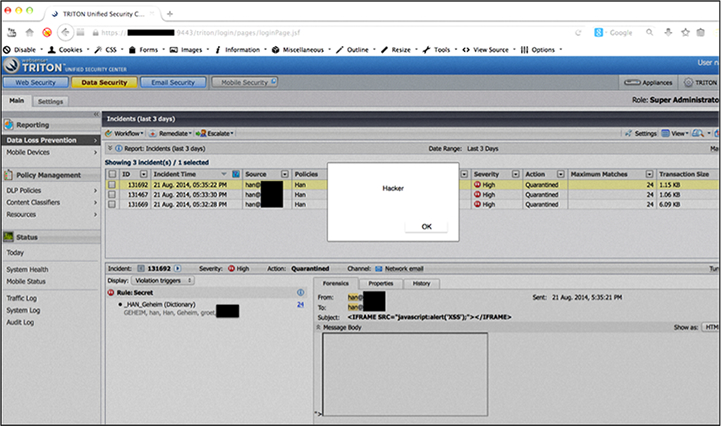Open the Reporting section

tap(32, 125)
